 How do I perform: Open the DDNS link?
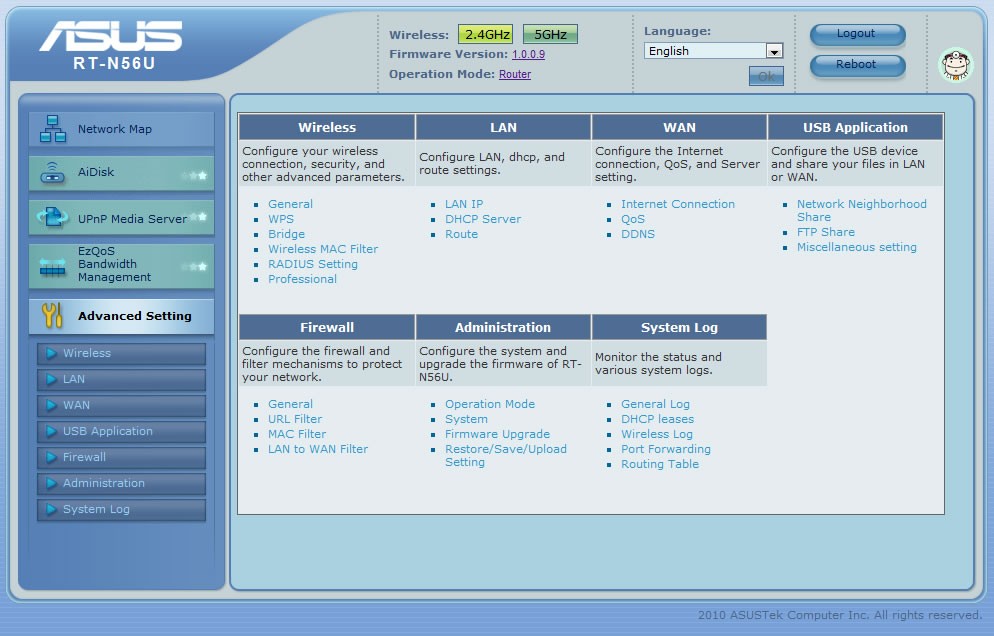pos(638,234)
